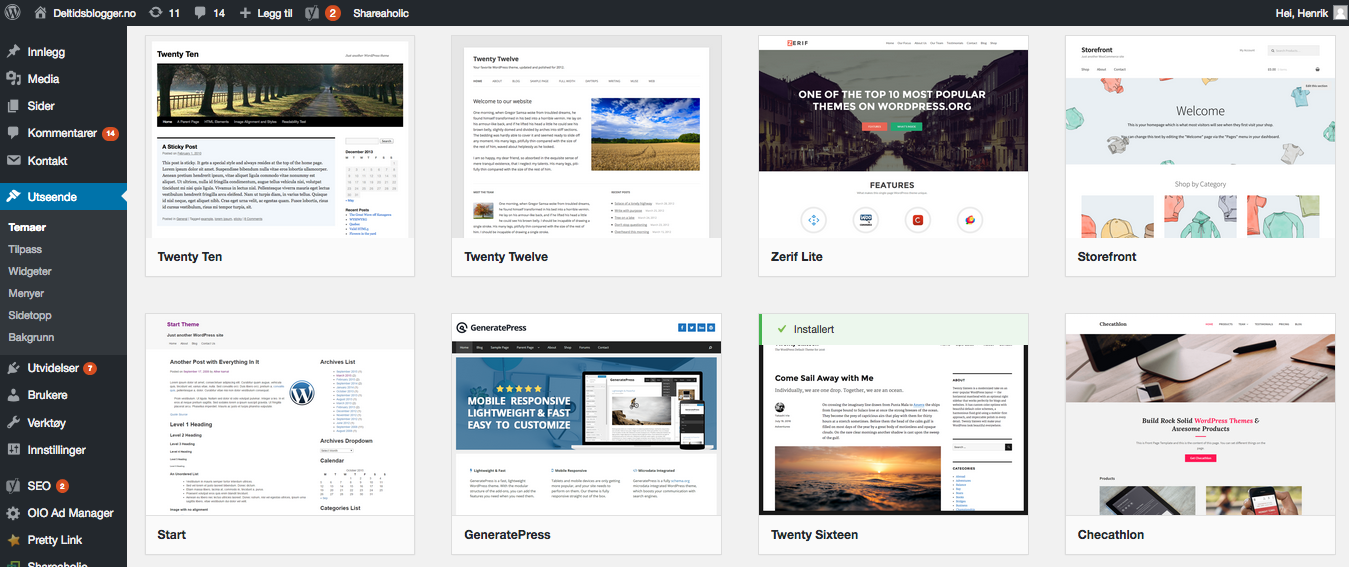Click the Kontakt envelope icon

point(14,160)
